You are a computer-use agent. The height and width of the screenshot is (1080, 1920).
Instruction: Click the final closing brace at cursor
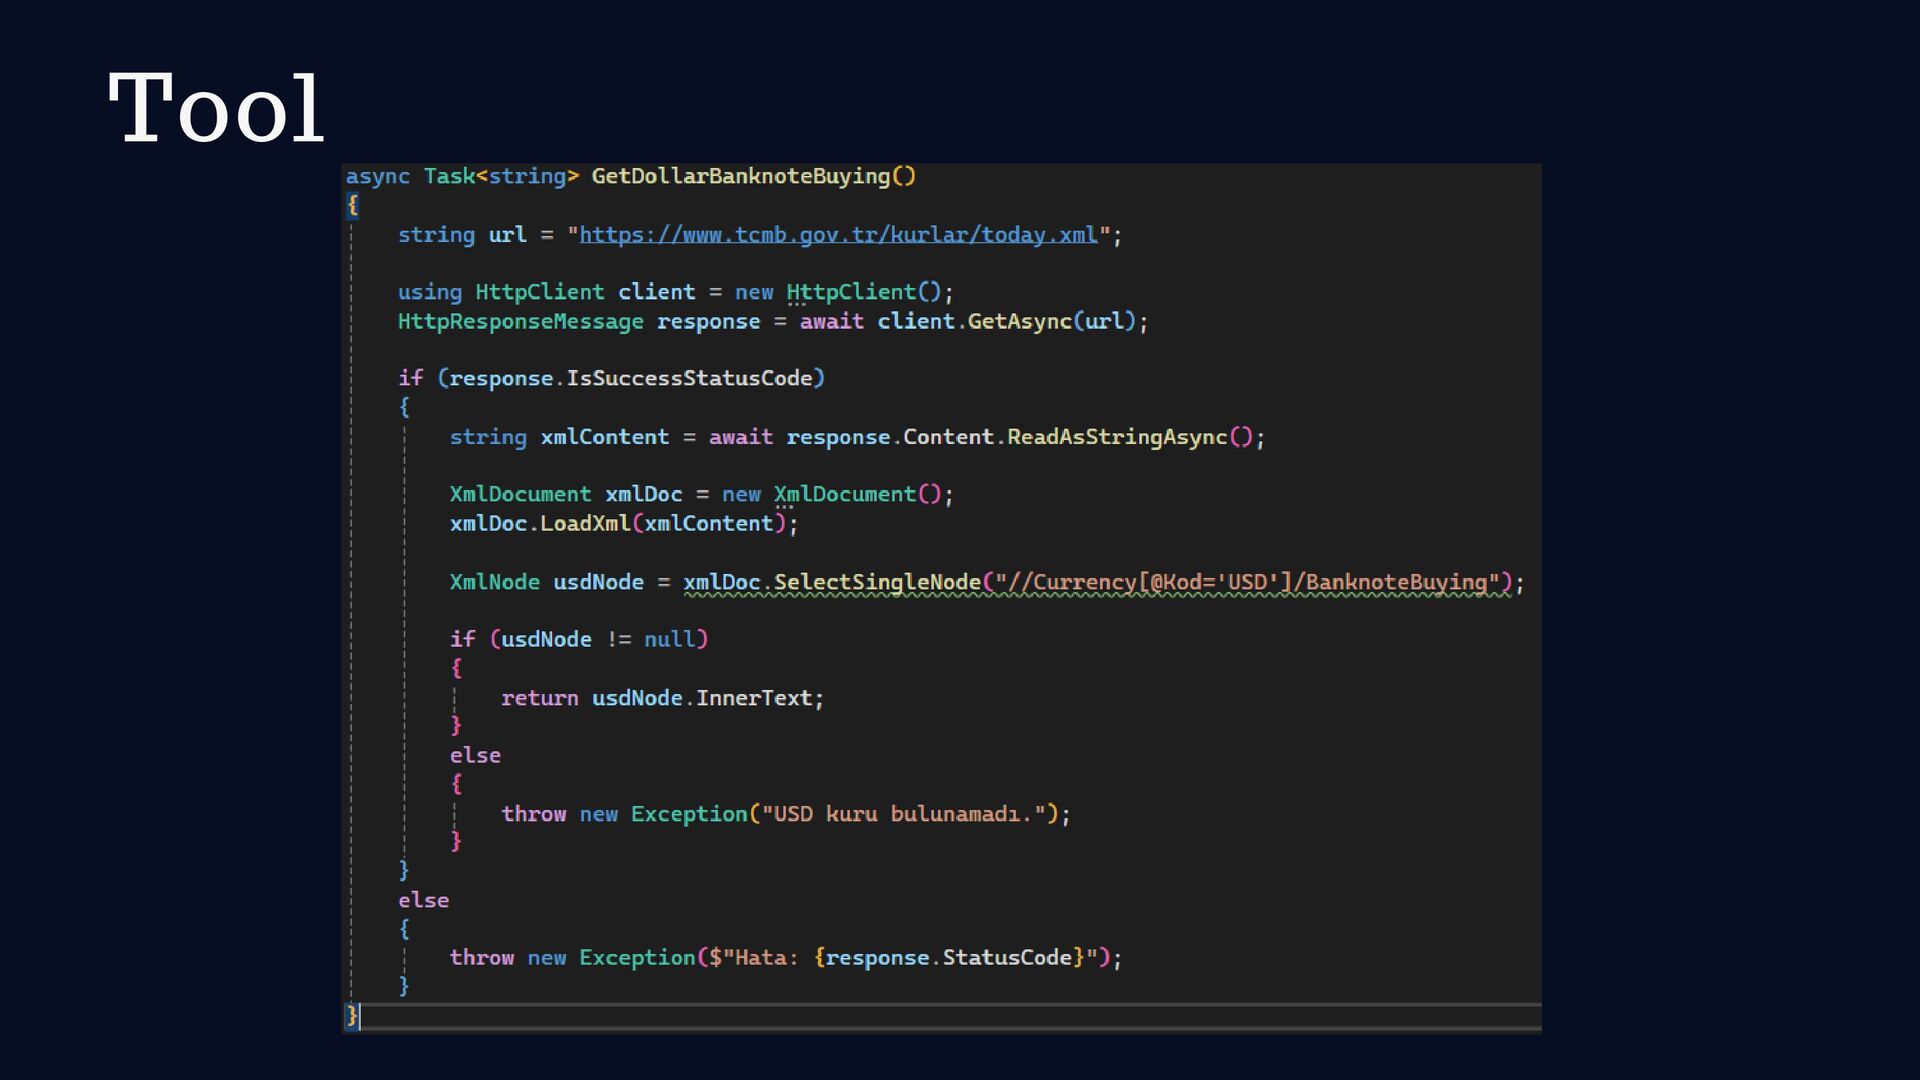[351, 1015]
